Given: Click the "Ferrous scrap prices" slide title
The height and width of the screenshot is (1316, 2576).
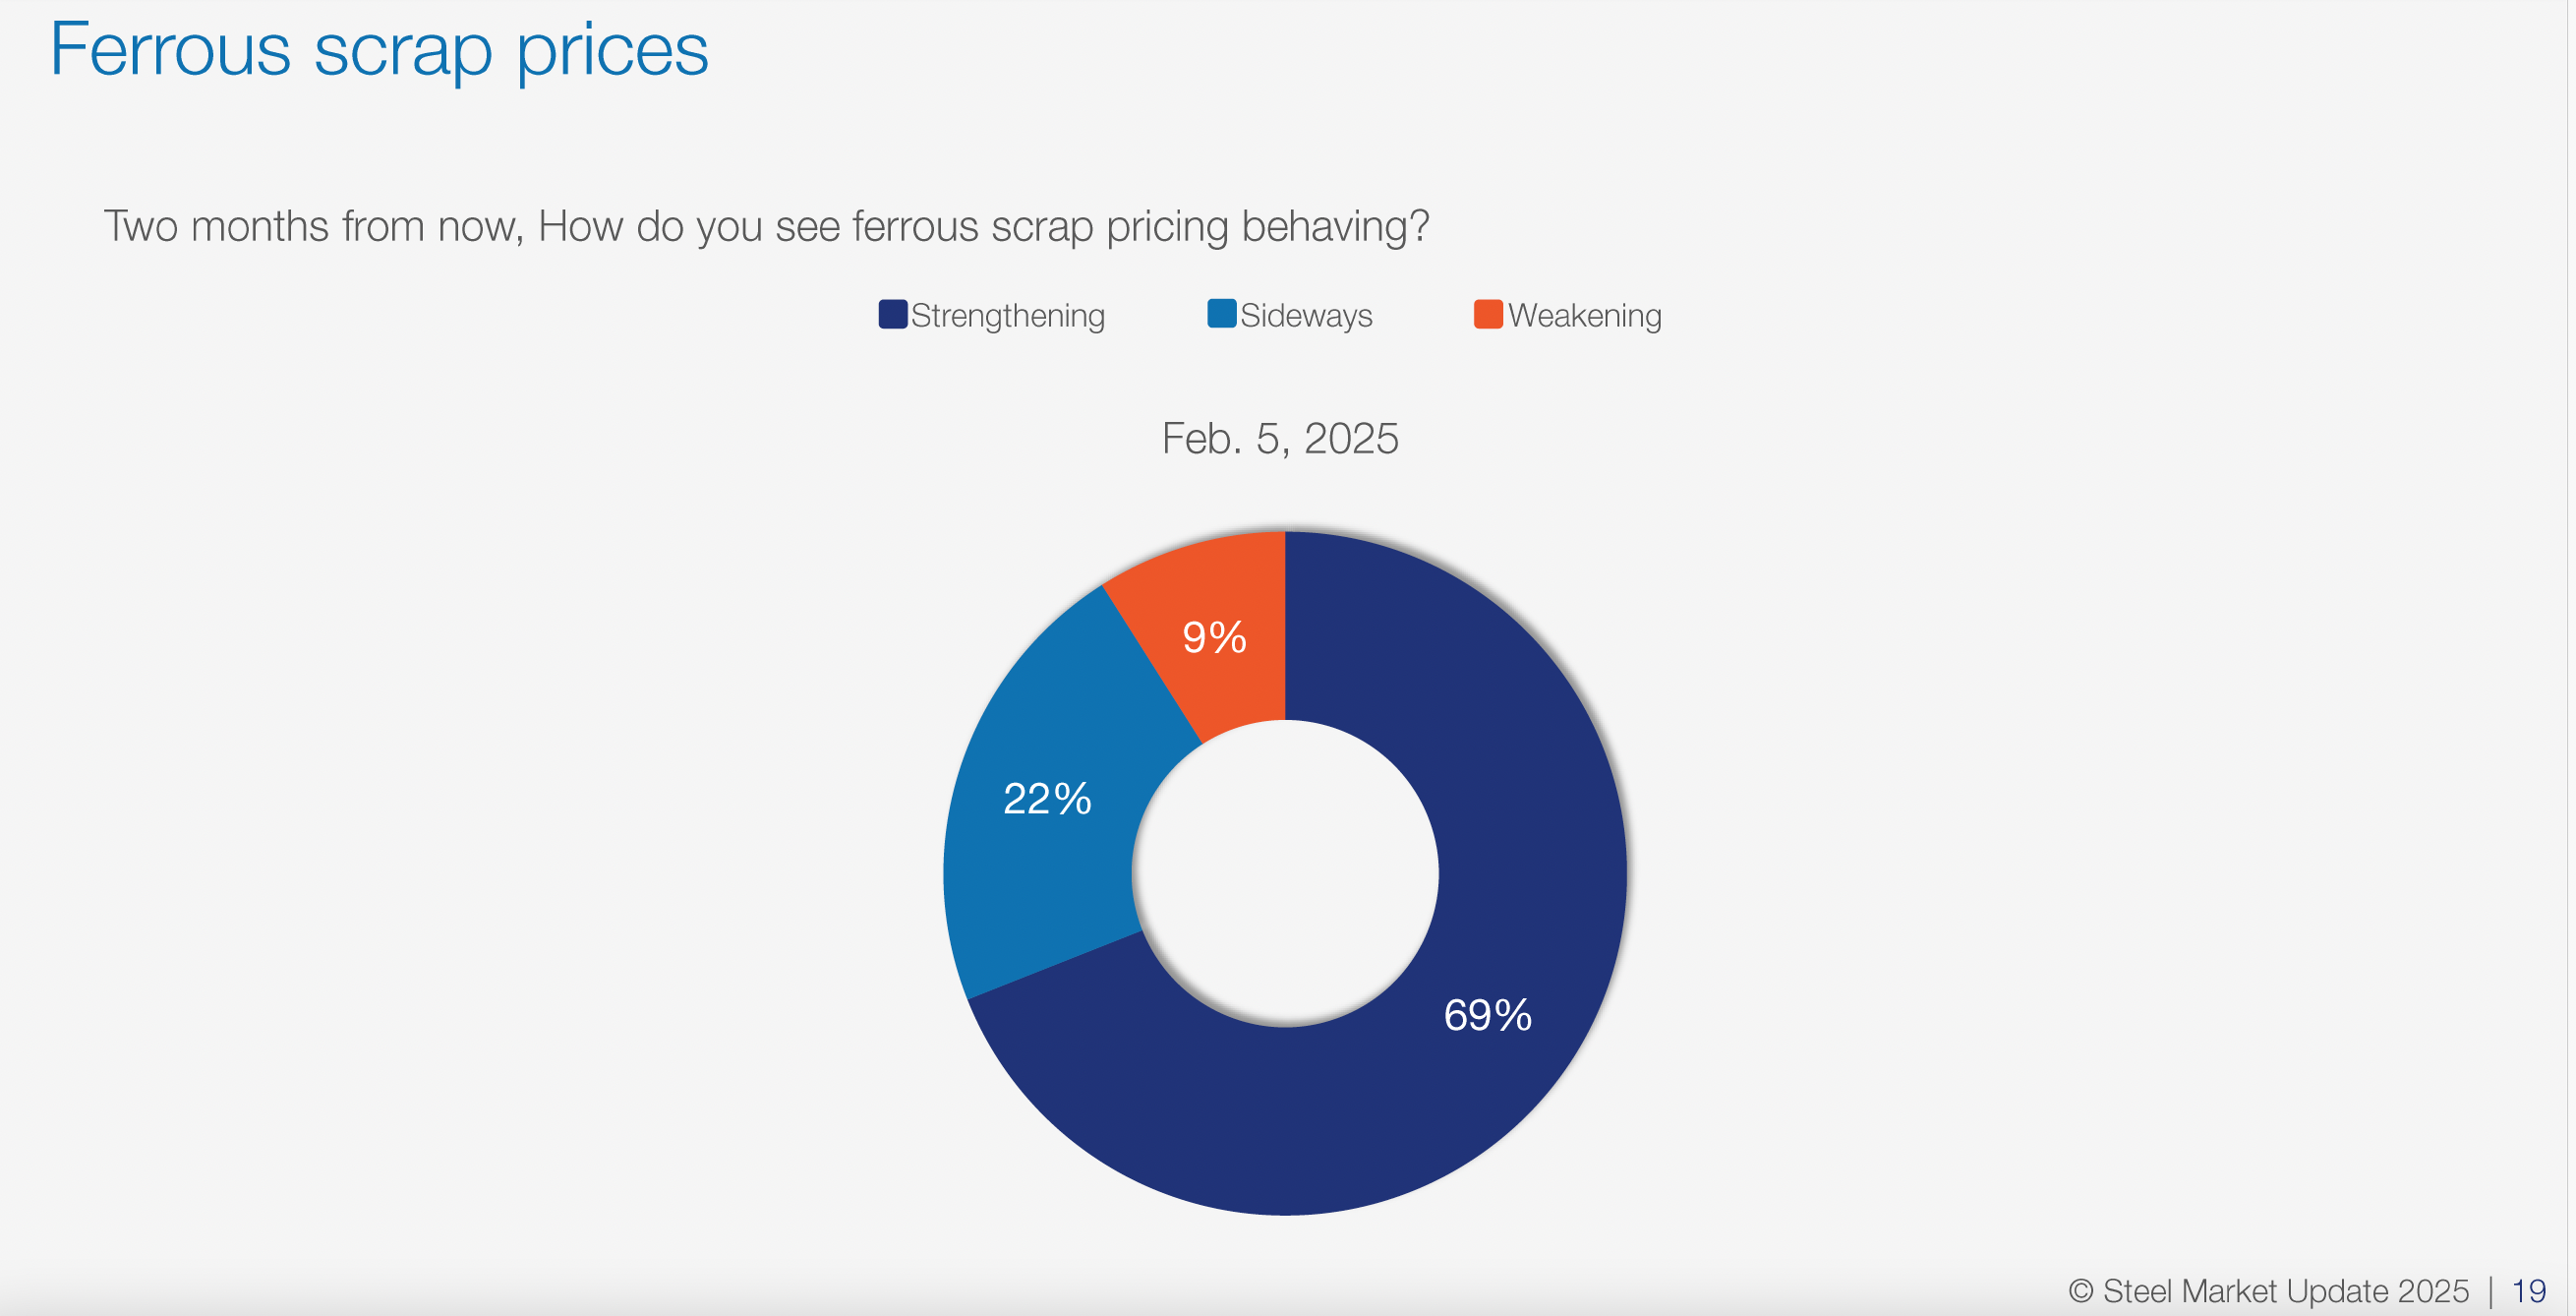Looking at the screenshot, I should pos(379,50).
